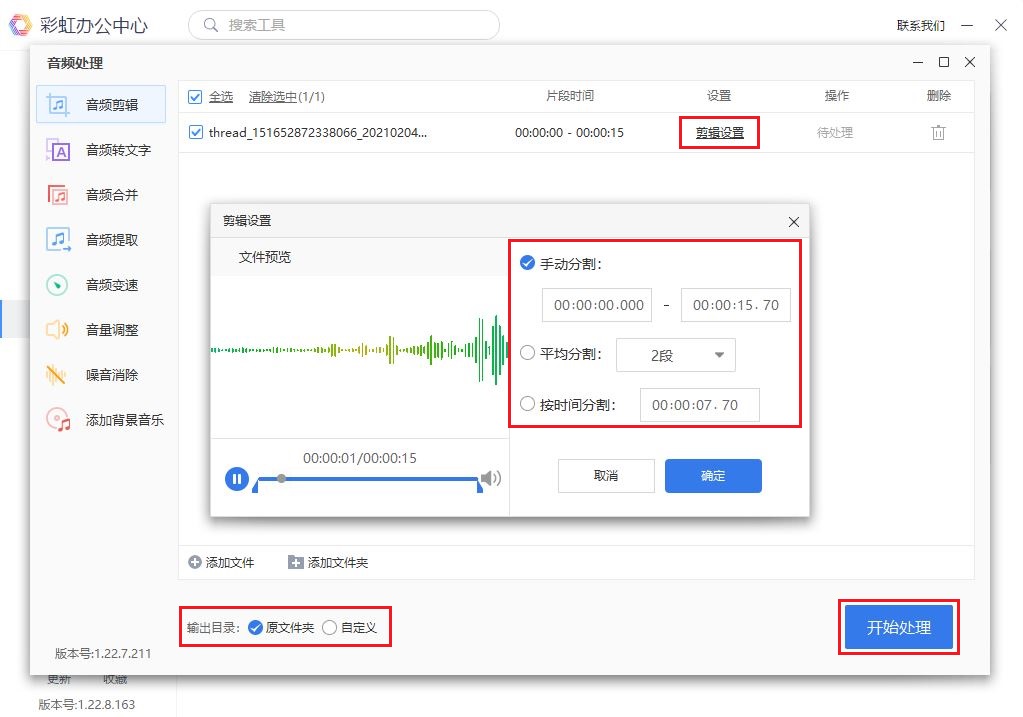Viewport: 1023px width, 717px height.
Task: Click the speaker volume icon in preview
Action: [491, 478]
